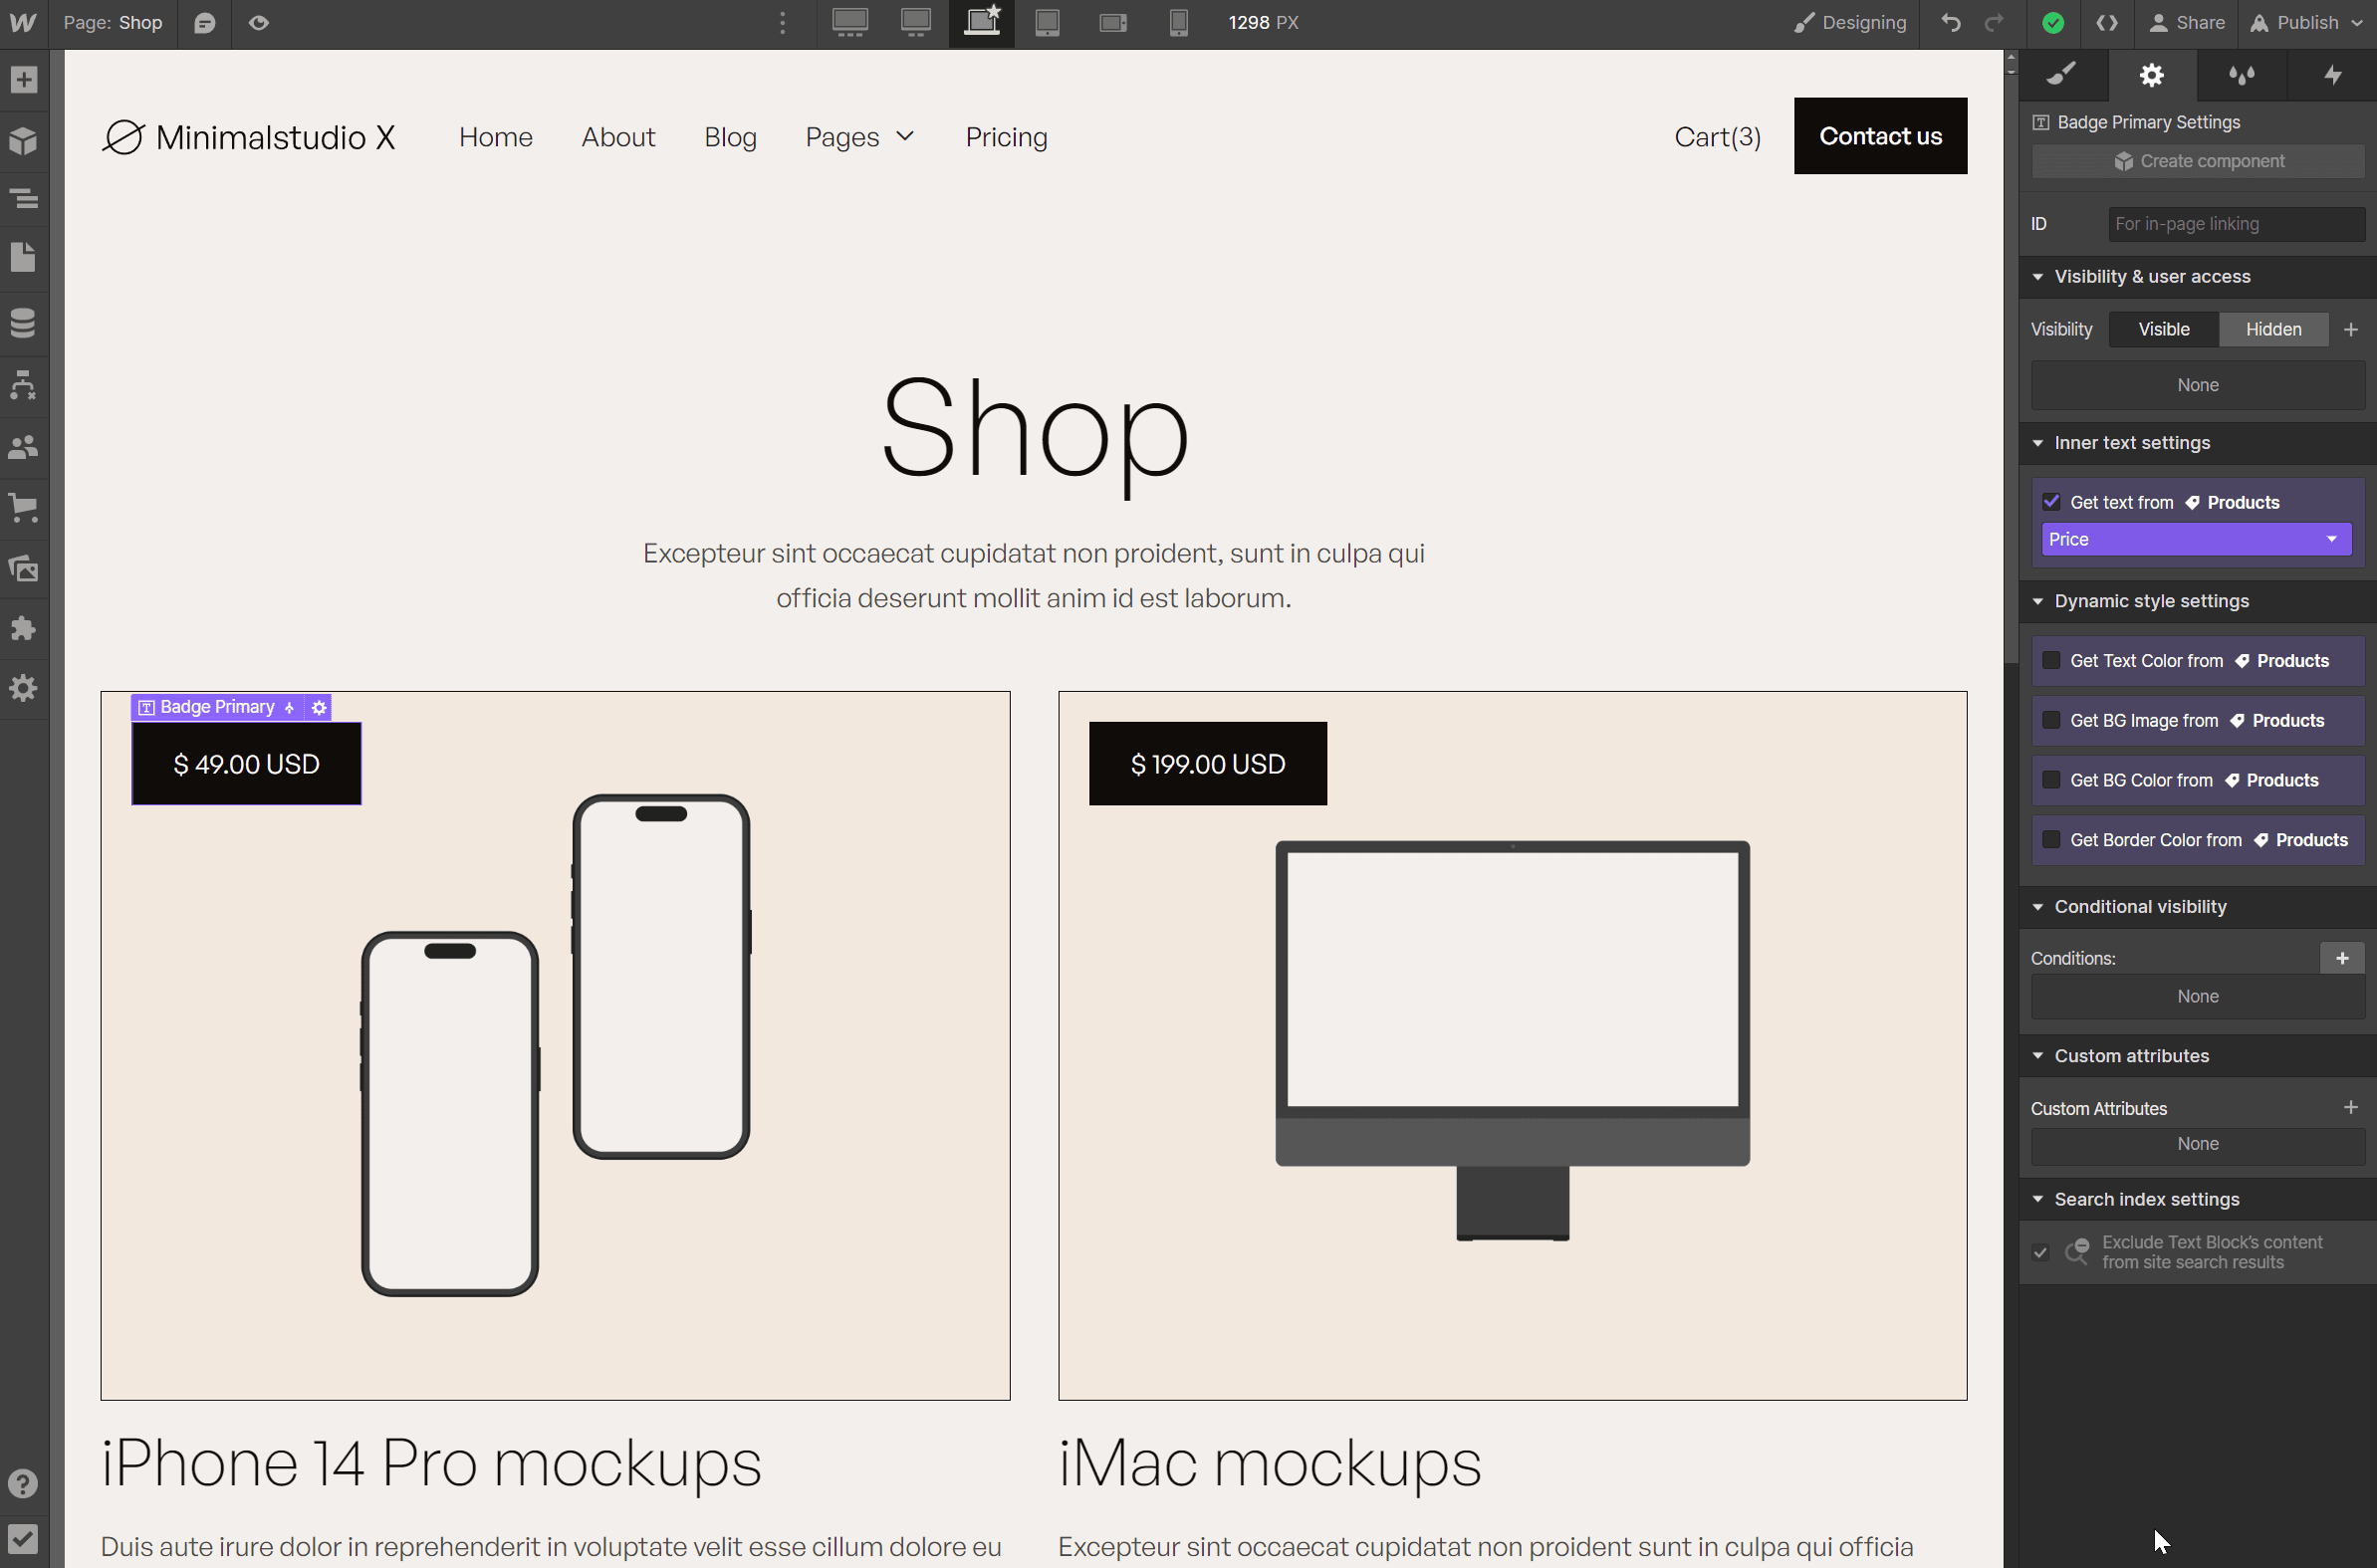Open the Navigator panel
The width and height of the screenshot is (2377, 1568).
[24, 199]
